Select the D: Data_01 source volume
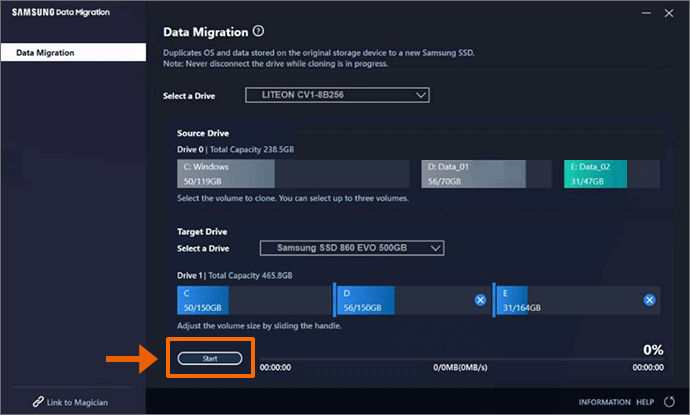 tap(486, 174)
